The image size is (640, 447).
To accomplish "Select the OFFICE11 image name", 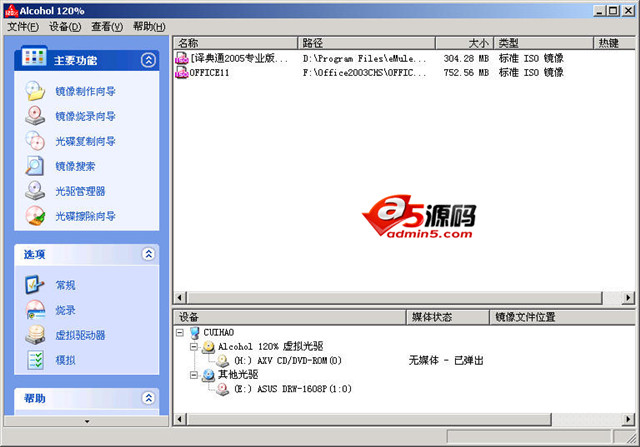I will (209, 73).
